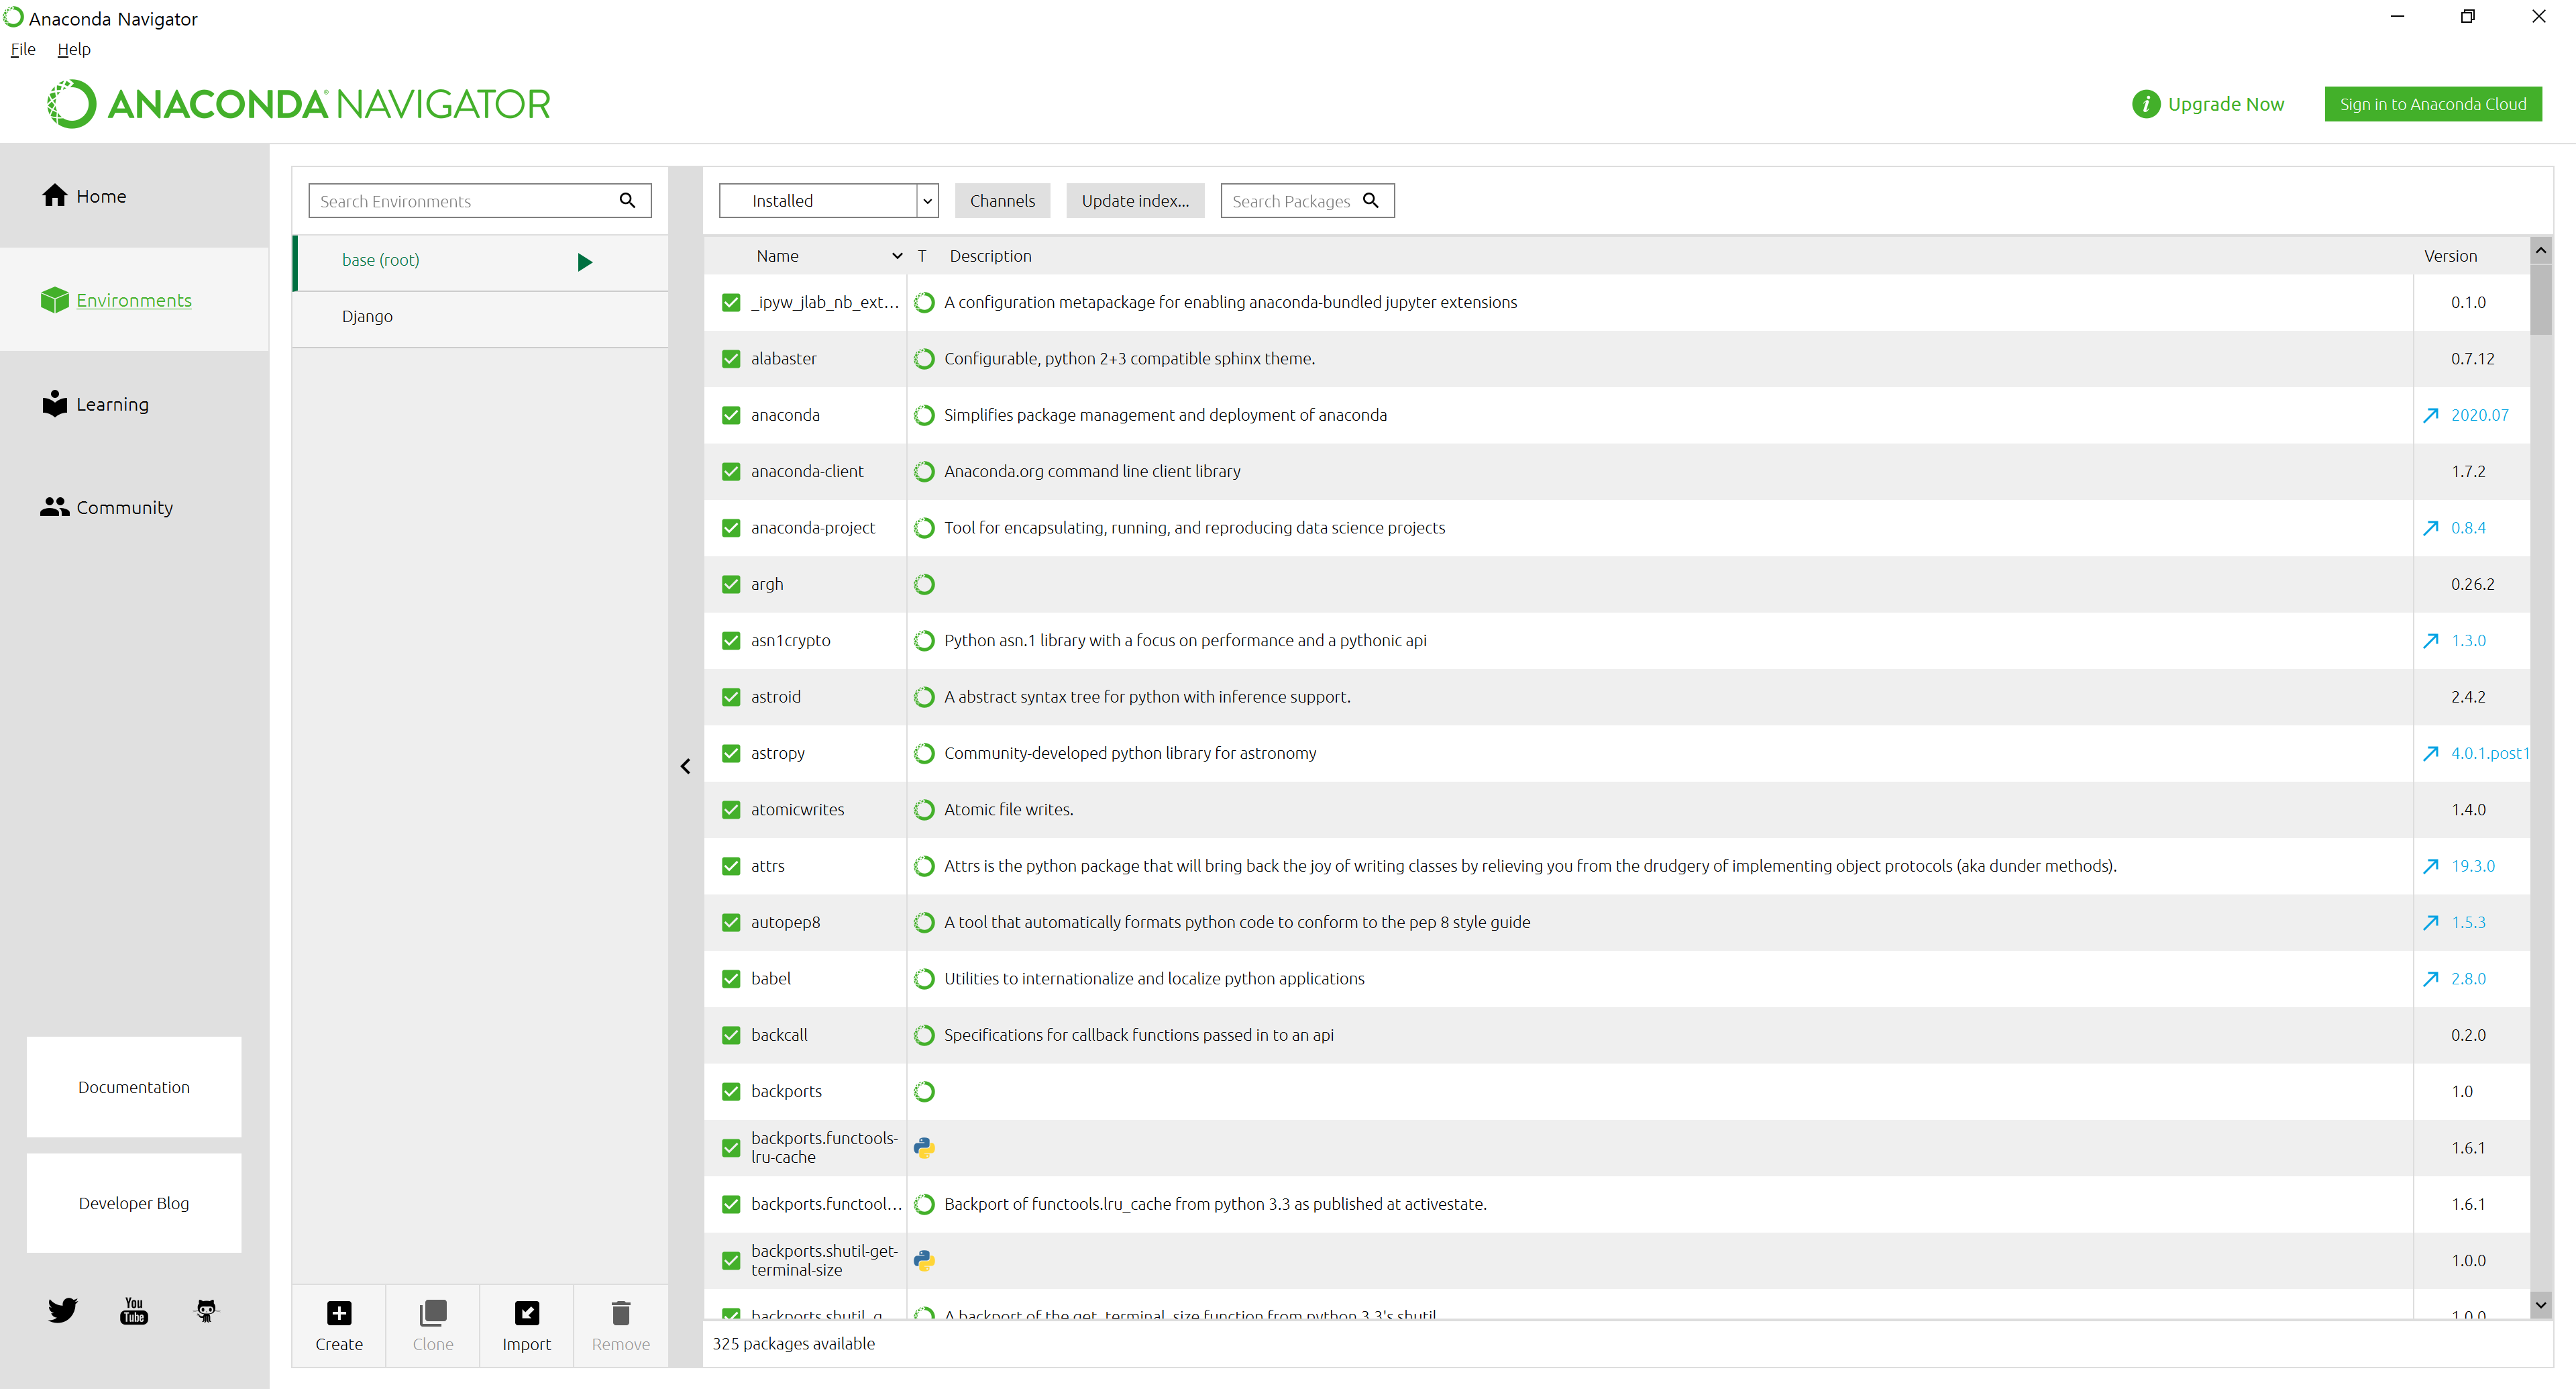The width and height of the screenshot is (2576, 1389).
Task: Uncheck the alabaster package checkbox
Action: [731, 358]
